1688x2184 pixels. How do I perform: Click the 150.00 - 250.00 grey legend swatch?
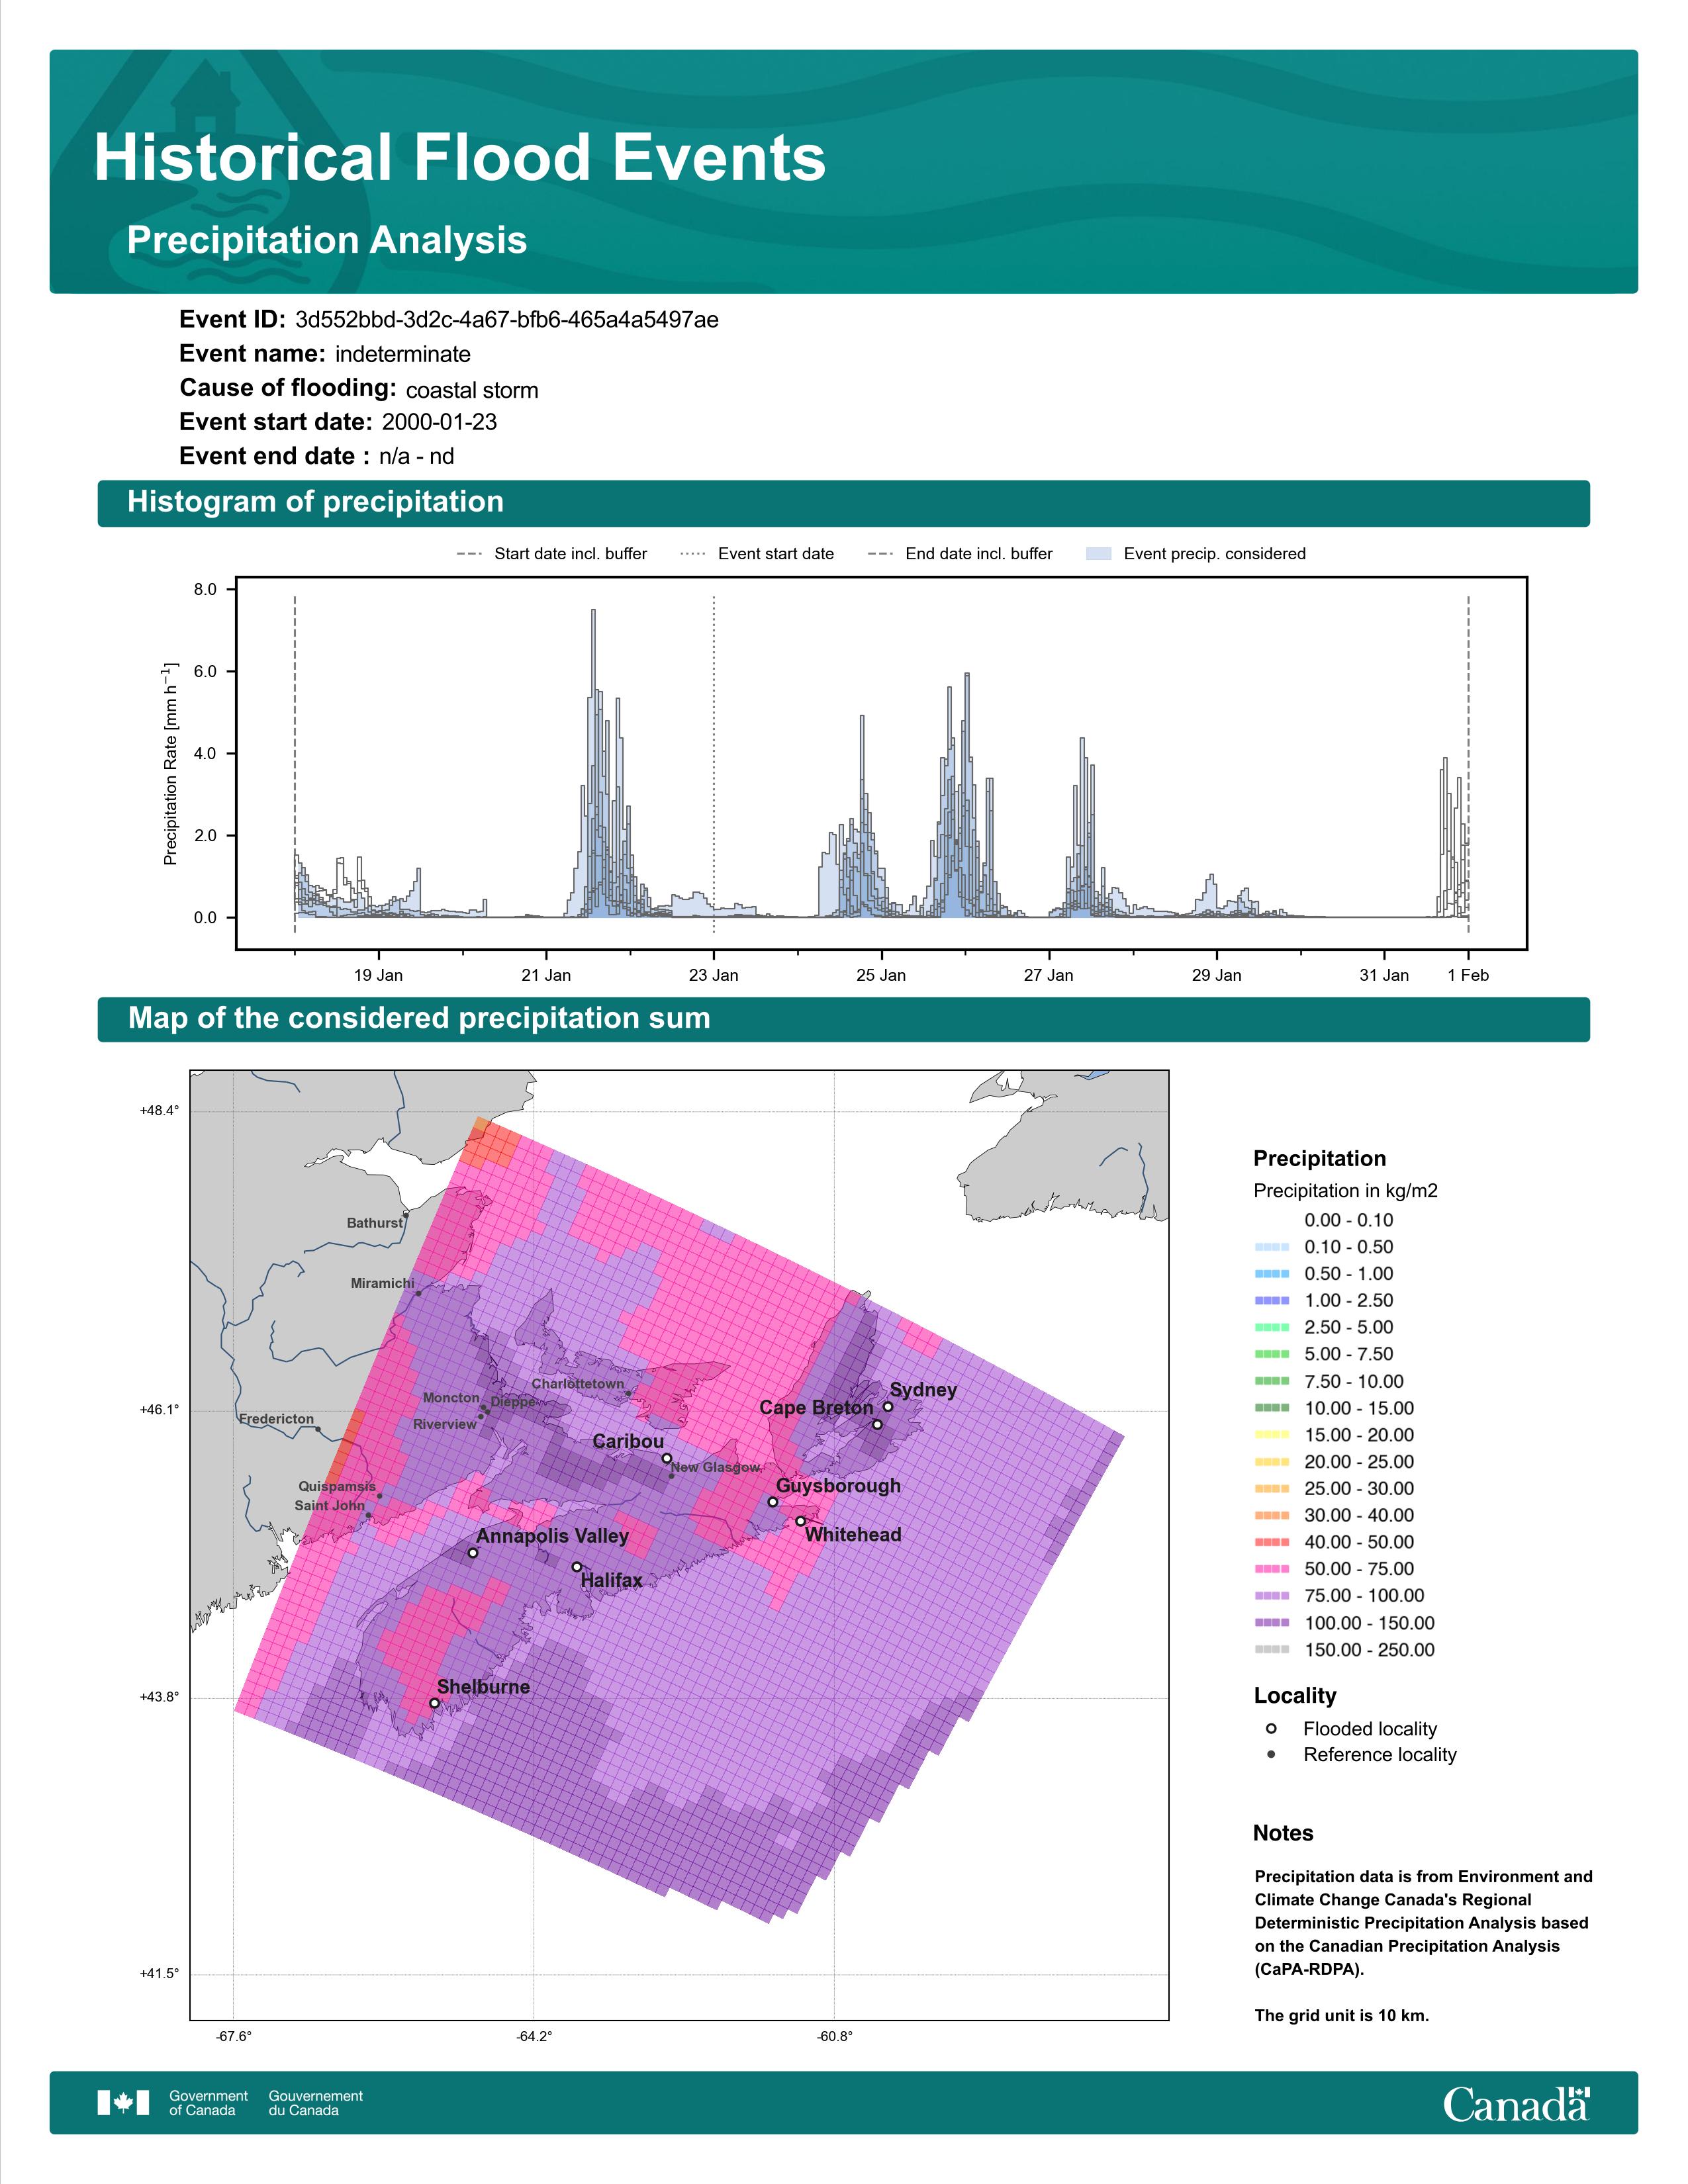point(1271,1650)
